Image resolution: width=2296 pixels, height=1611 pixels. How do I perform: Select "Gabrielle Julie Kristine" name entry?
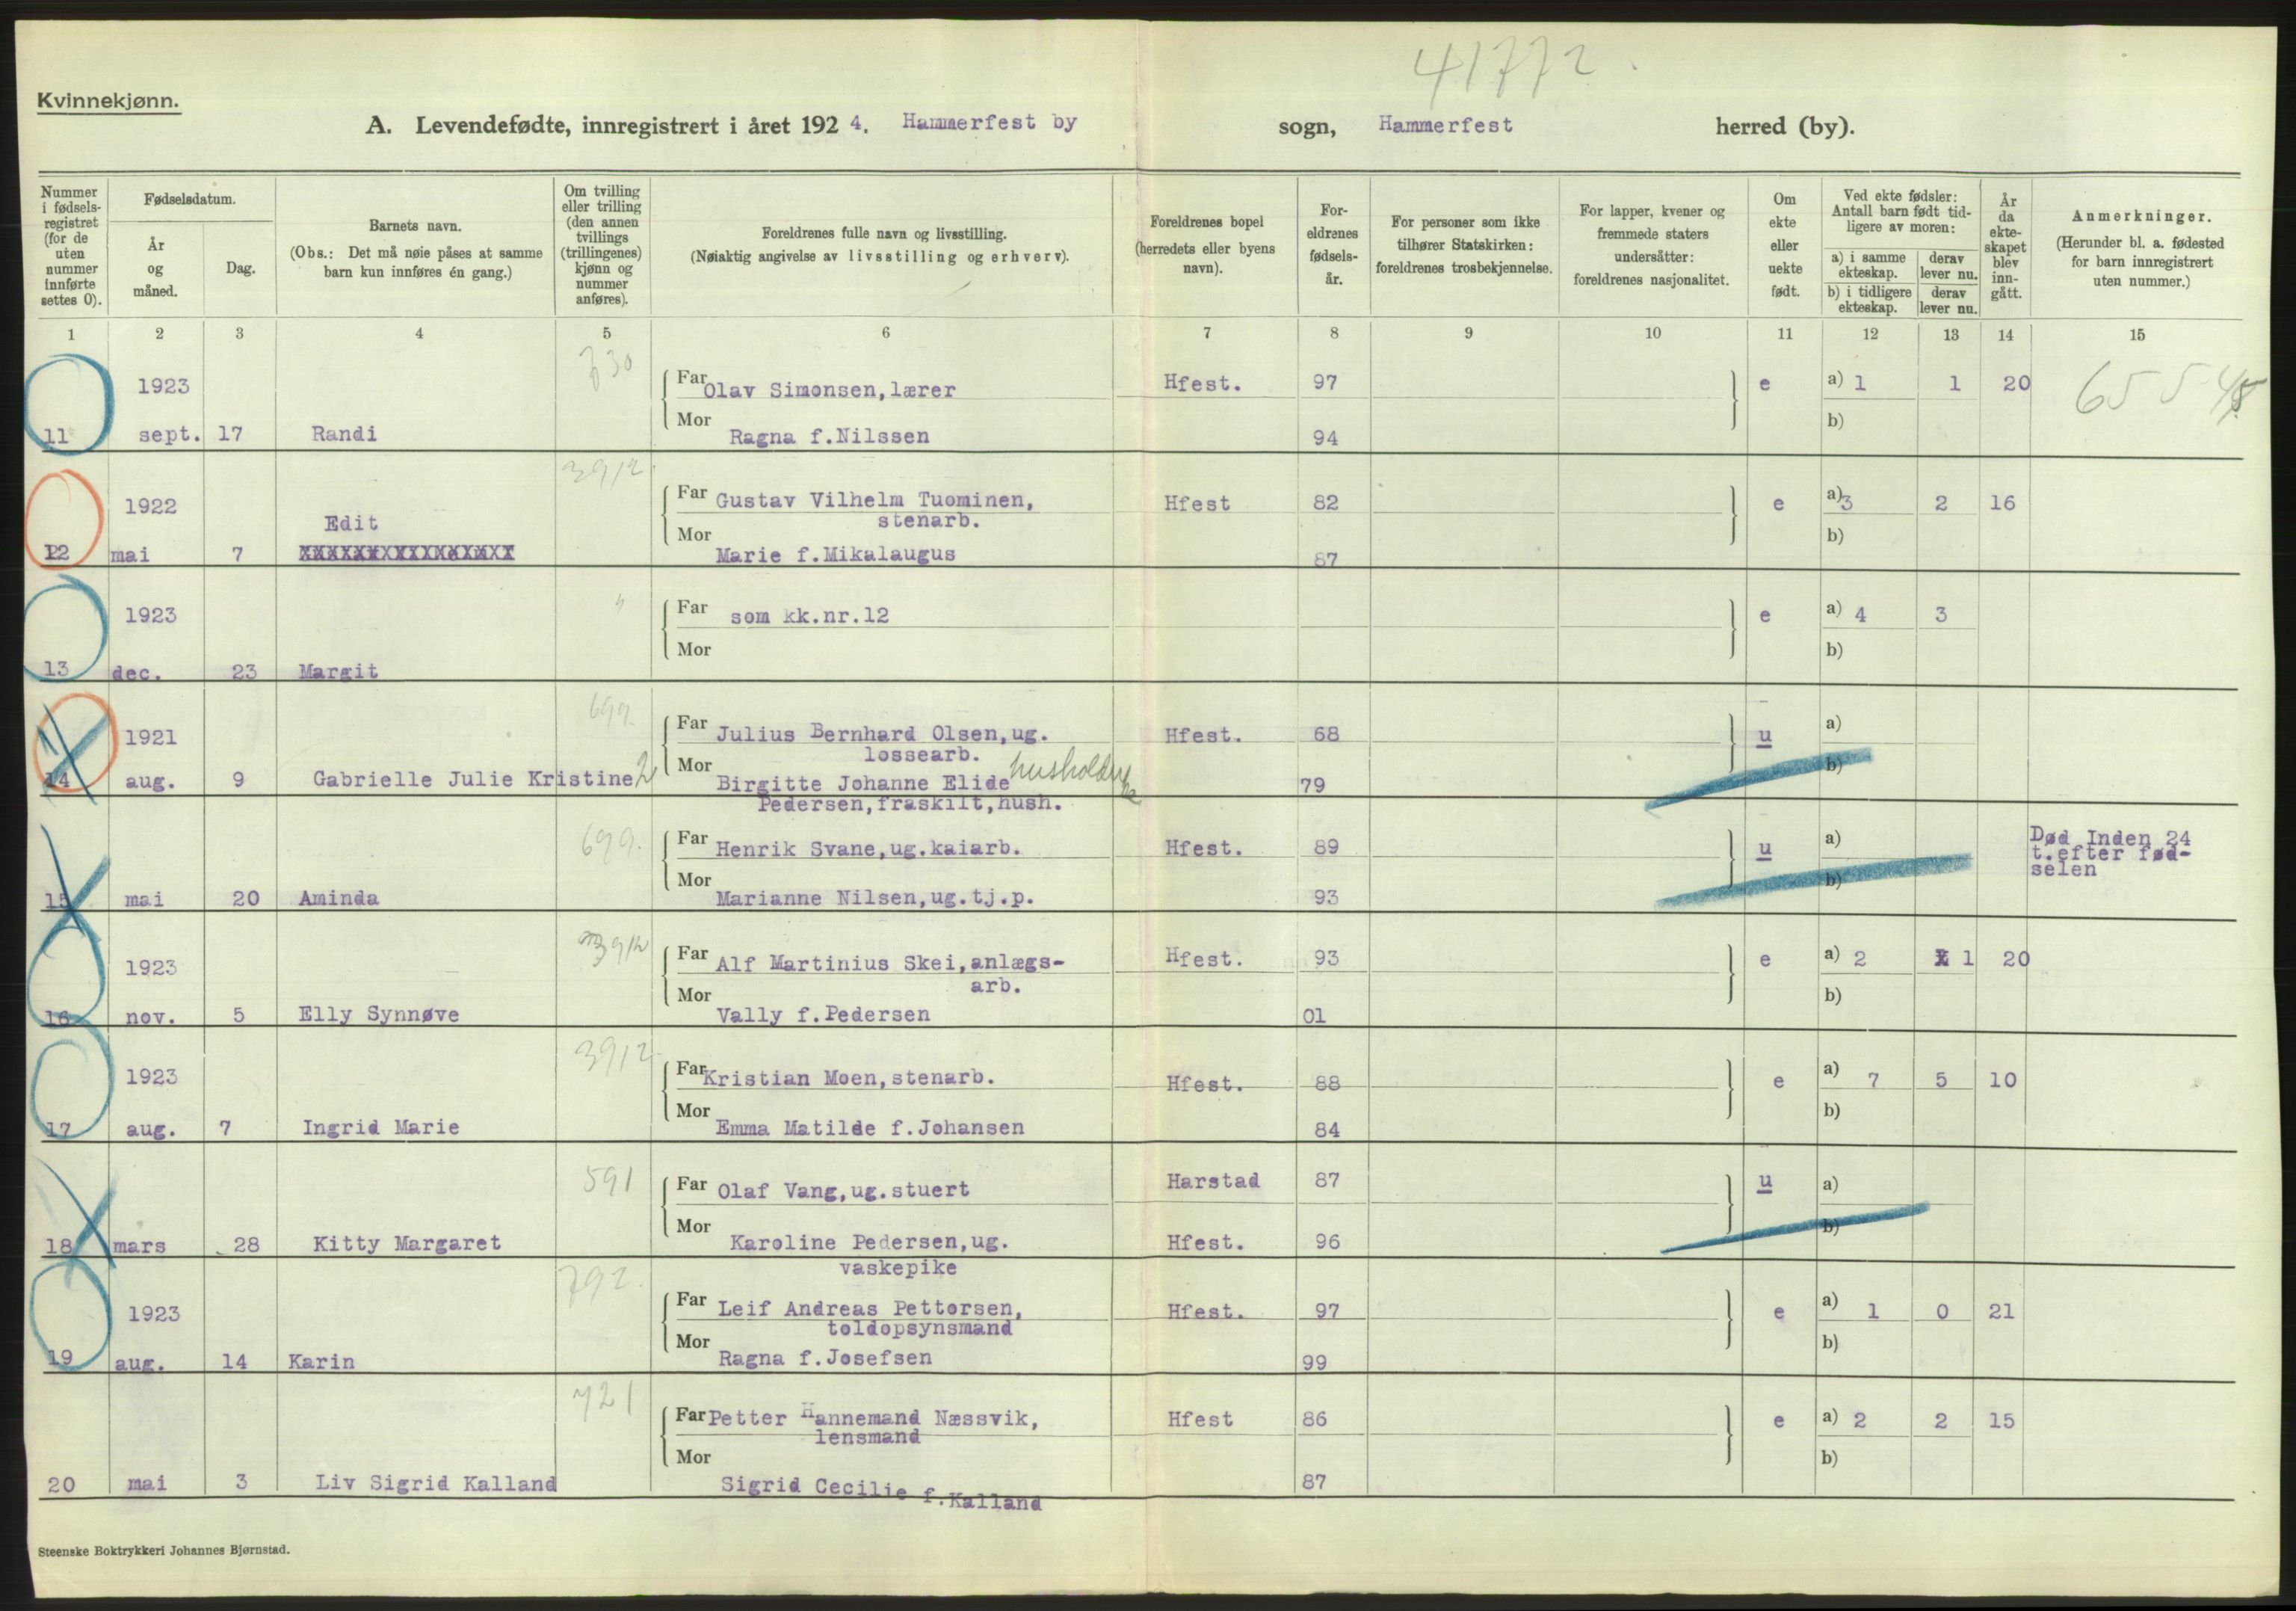473,780
